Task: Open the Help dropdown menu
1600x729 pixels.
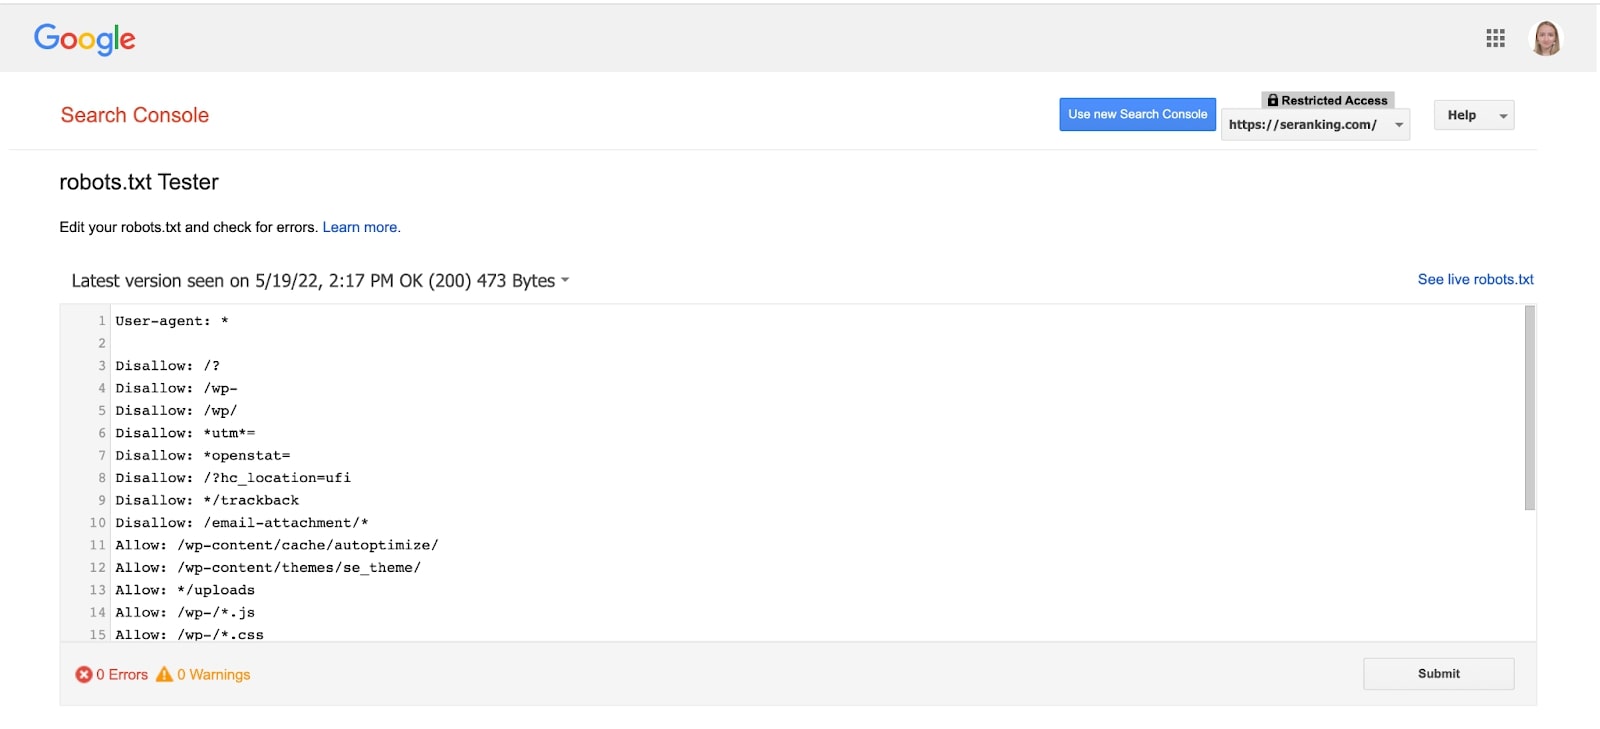Action: [x=1473, y=115]
